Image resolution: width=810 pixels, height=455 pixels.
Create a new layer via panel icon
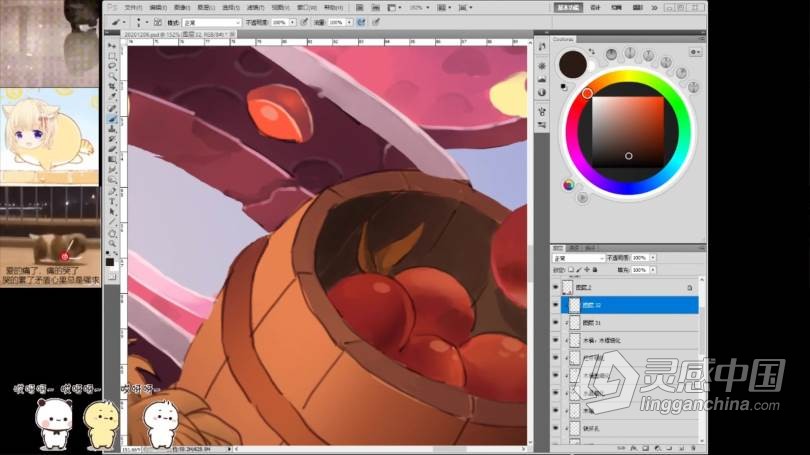(x=681, y=448)
